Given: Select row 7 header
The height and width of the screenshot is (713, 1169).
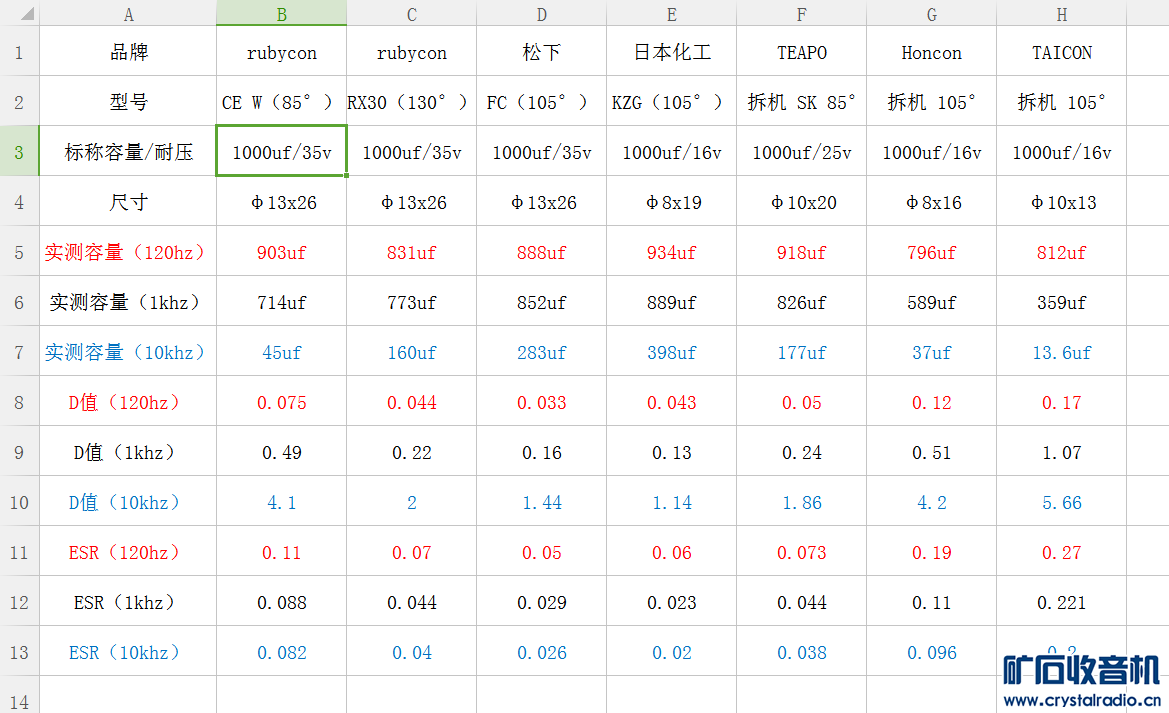Looking at the screenshot, I should point(19,352).
